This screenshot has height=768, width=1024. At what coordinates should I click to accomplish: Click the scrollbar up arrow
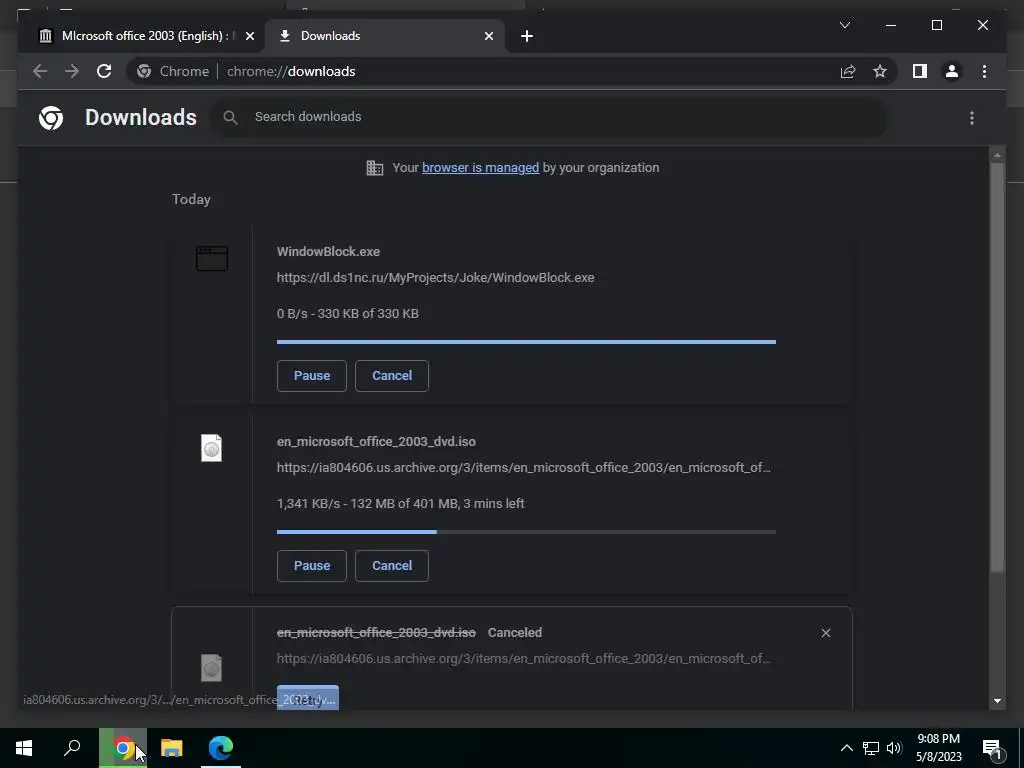tap(997, 155)
